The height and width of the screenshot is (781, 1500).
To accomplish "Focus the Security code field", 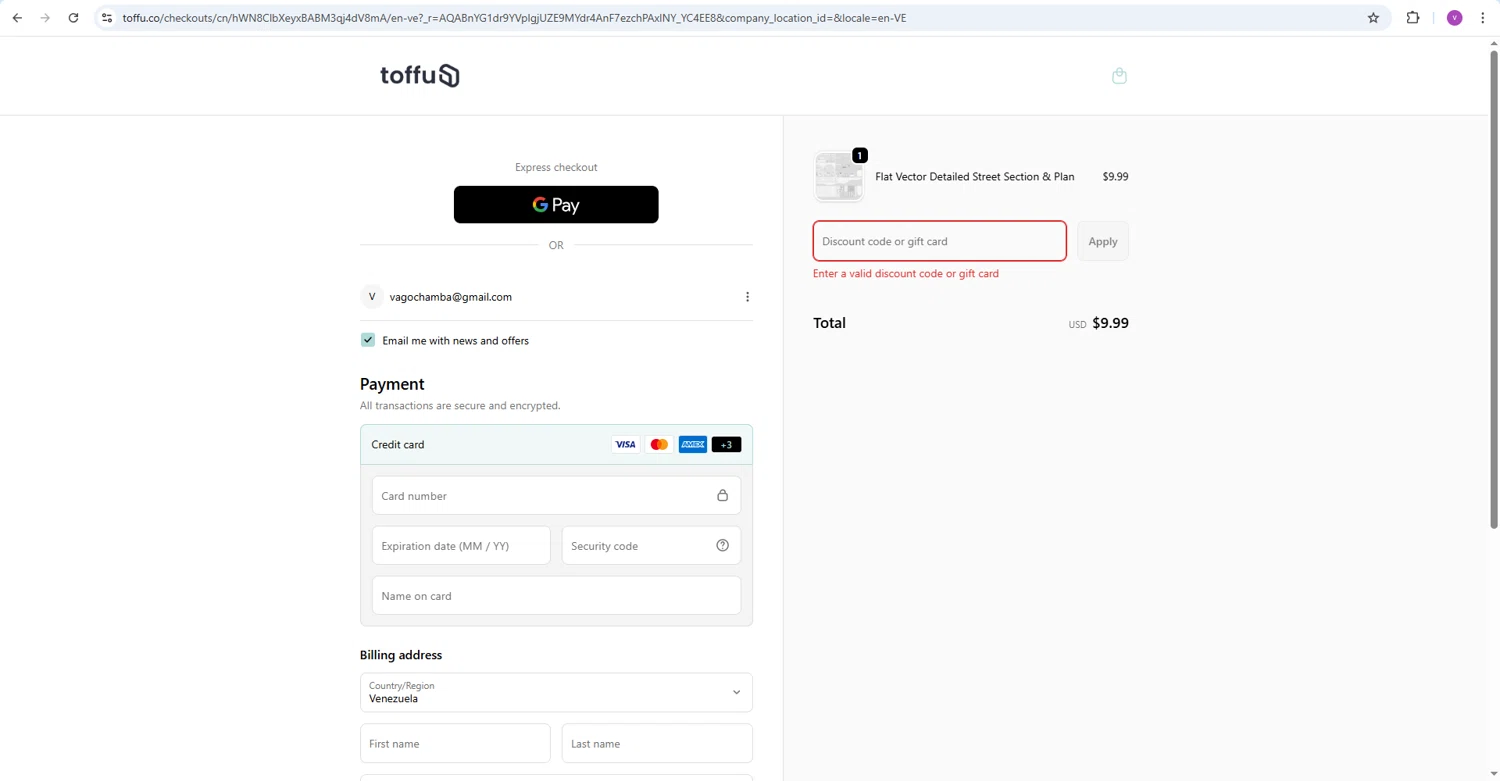I will coord(651,546).
